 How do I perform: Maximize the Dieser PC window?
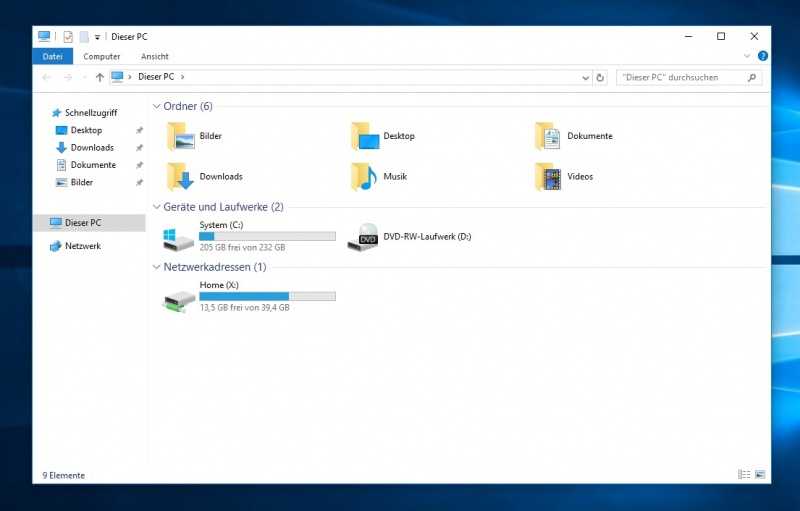pyautogui.click(x=721, y=36)
